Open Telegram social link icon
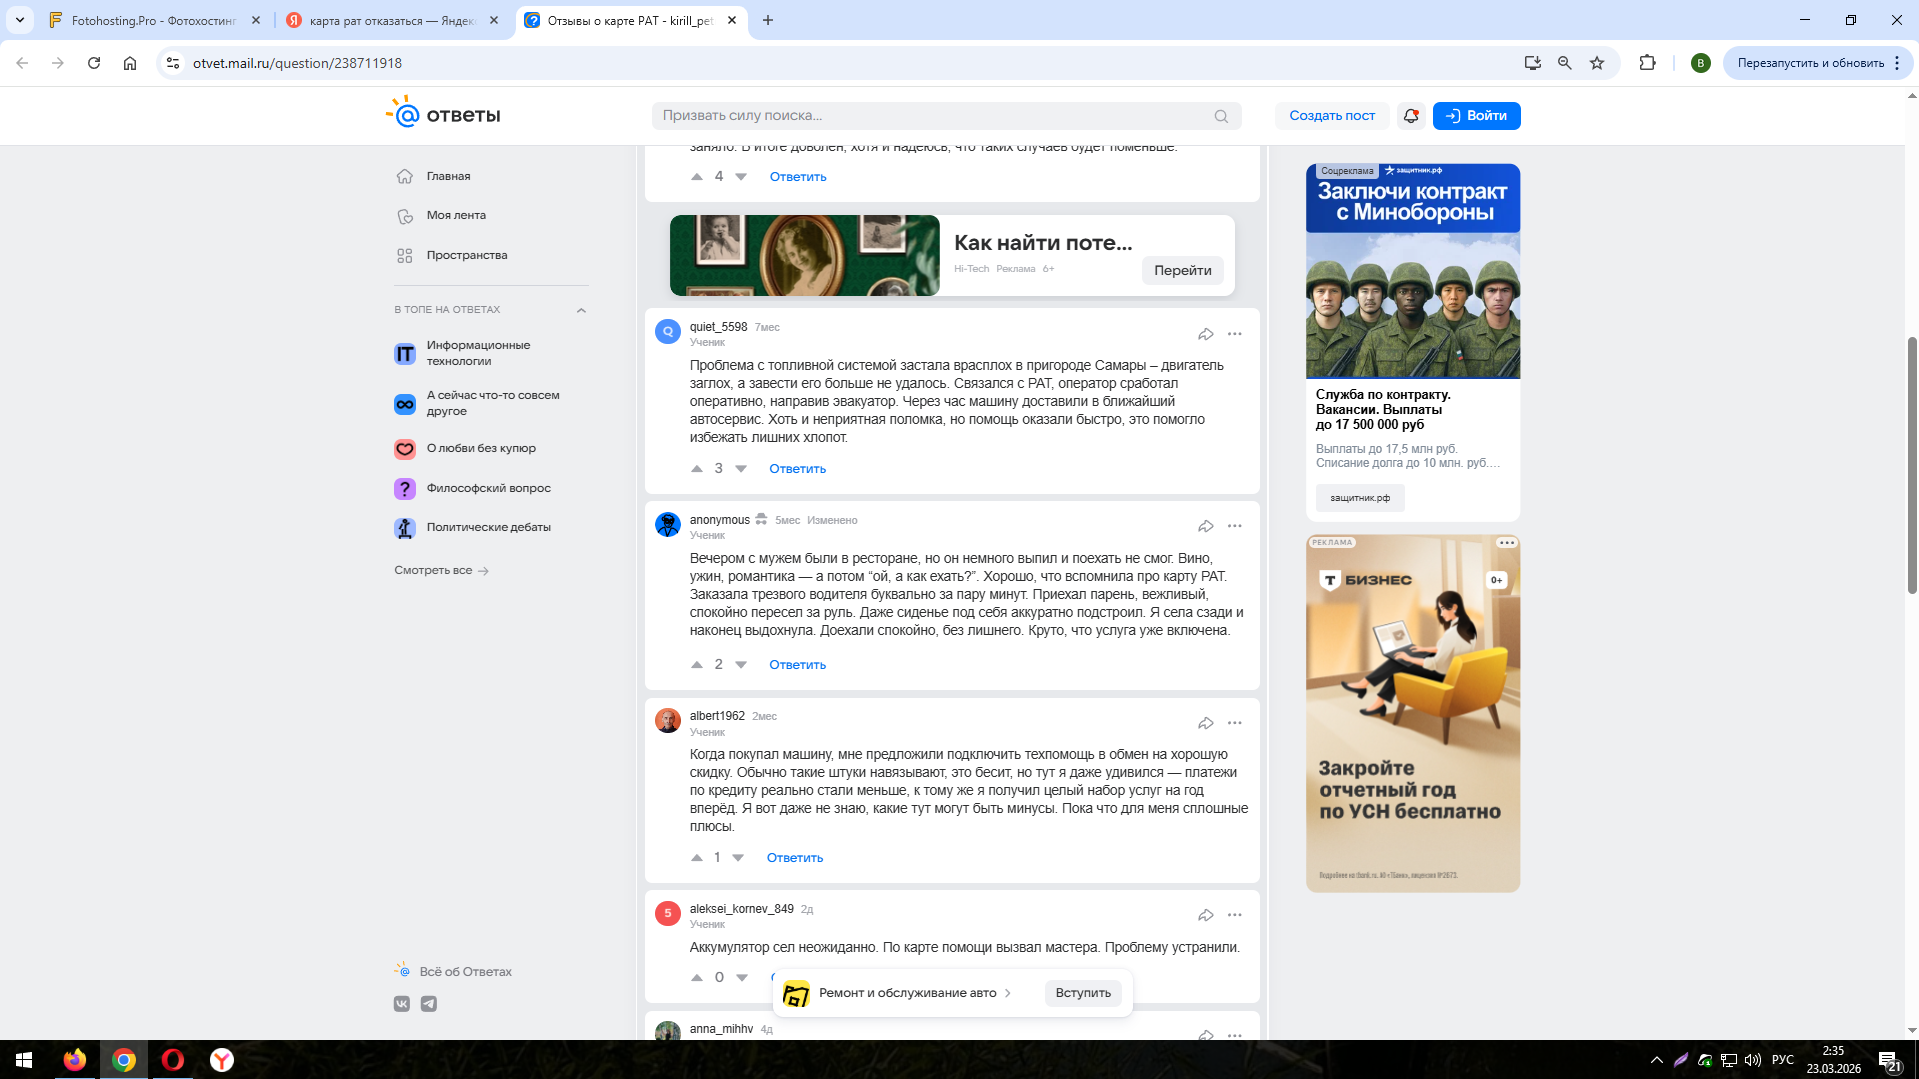Viewport: 1919px width, 1079px height. click(x=429, y=1004)
